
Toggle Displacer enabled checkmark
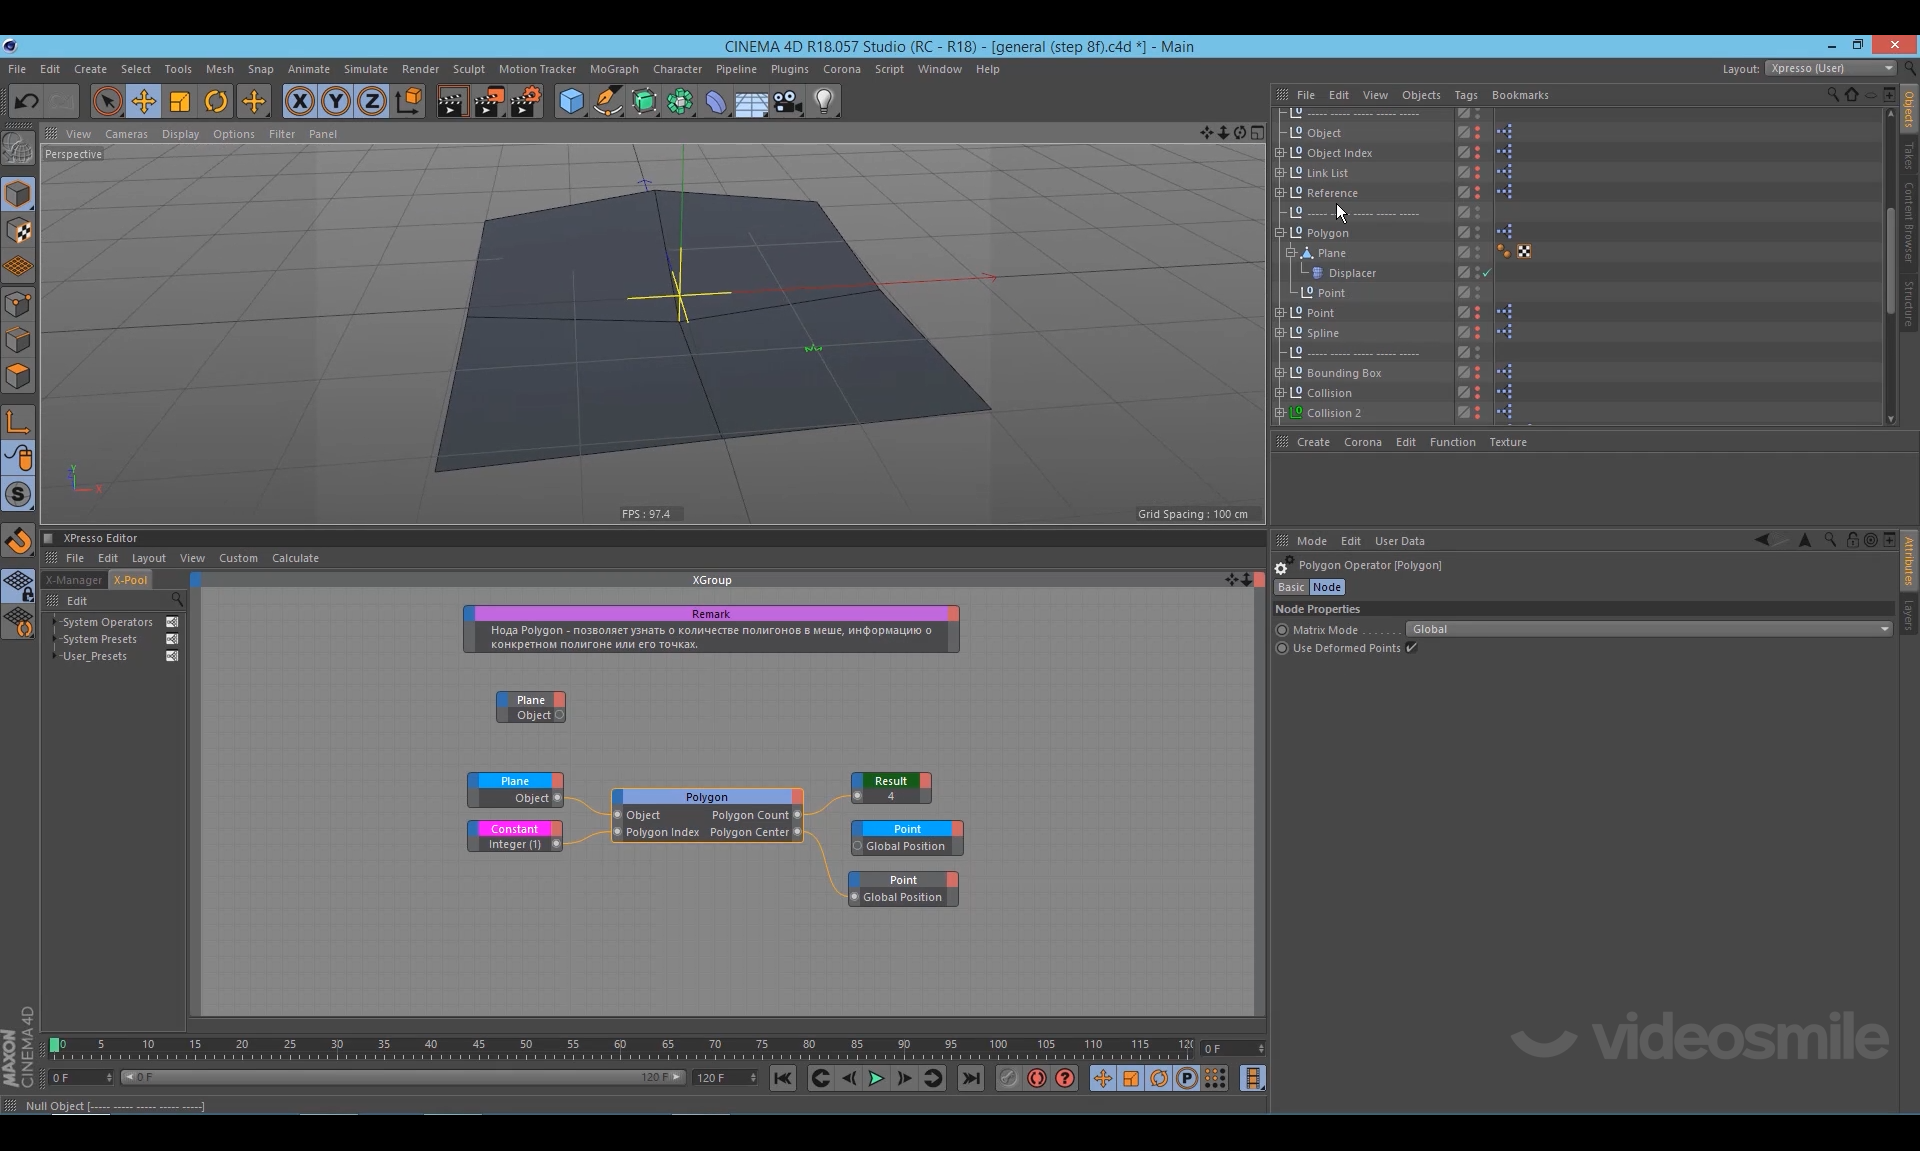pos(1487,273)
